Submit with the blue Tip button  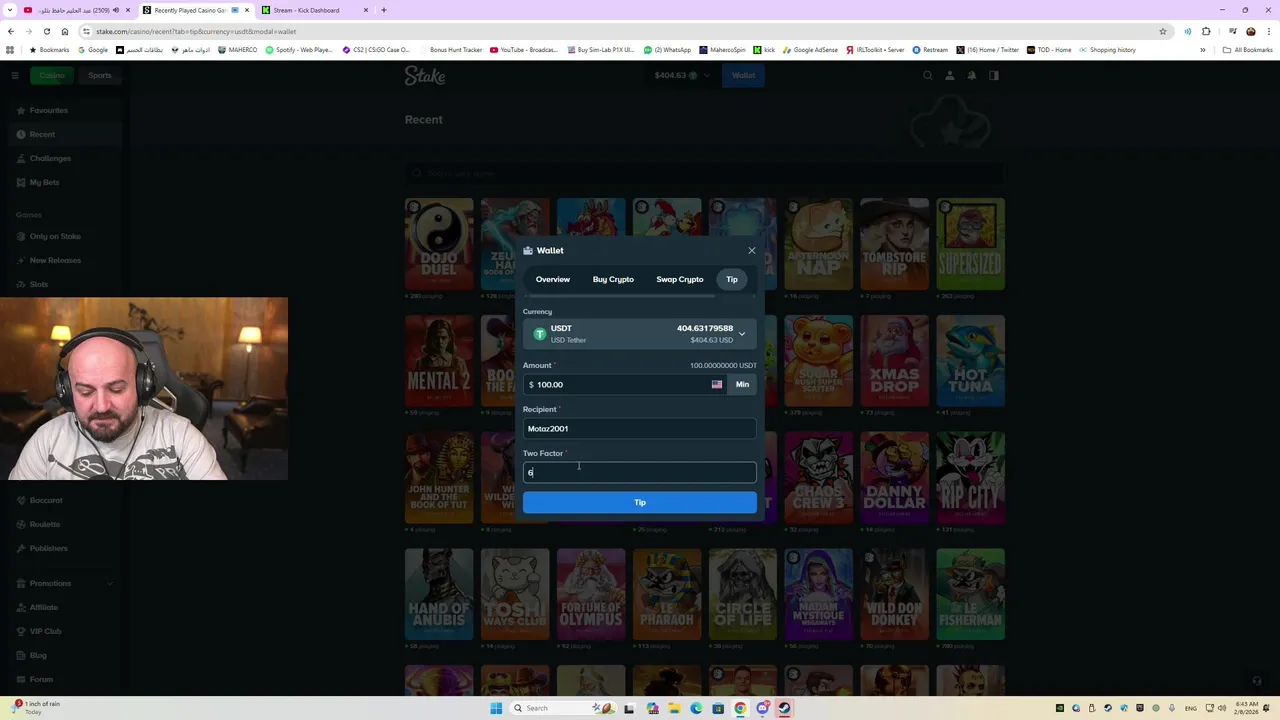(640, 502)
